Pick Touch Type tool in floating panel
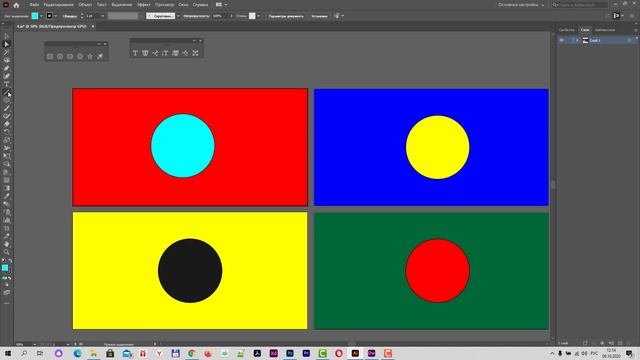The width and height of the screenshot is (640, 360). pyautogui.click(x=195, y=53)
